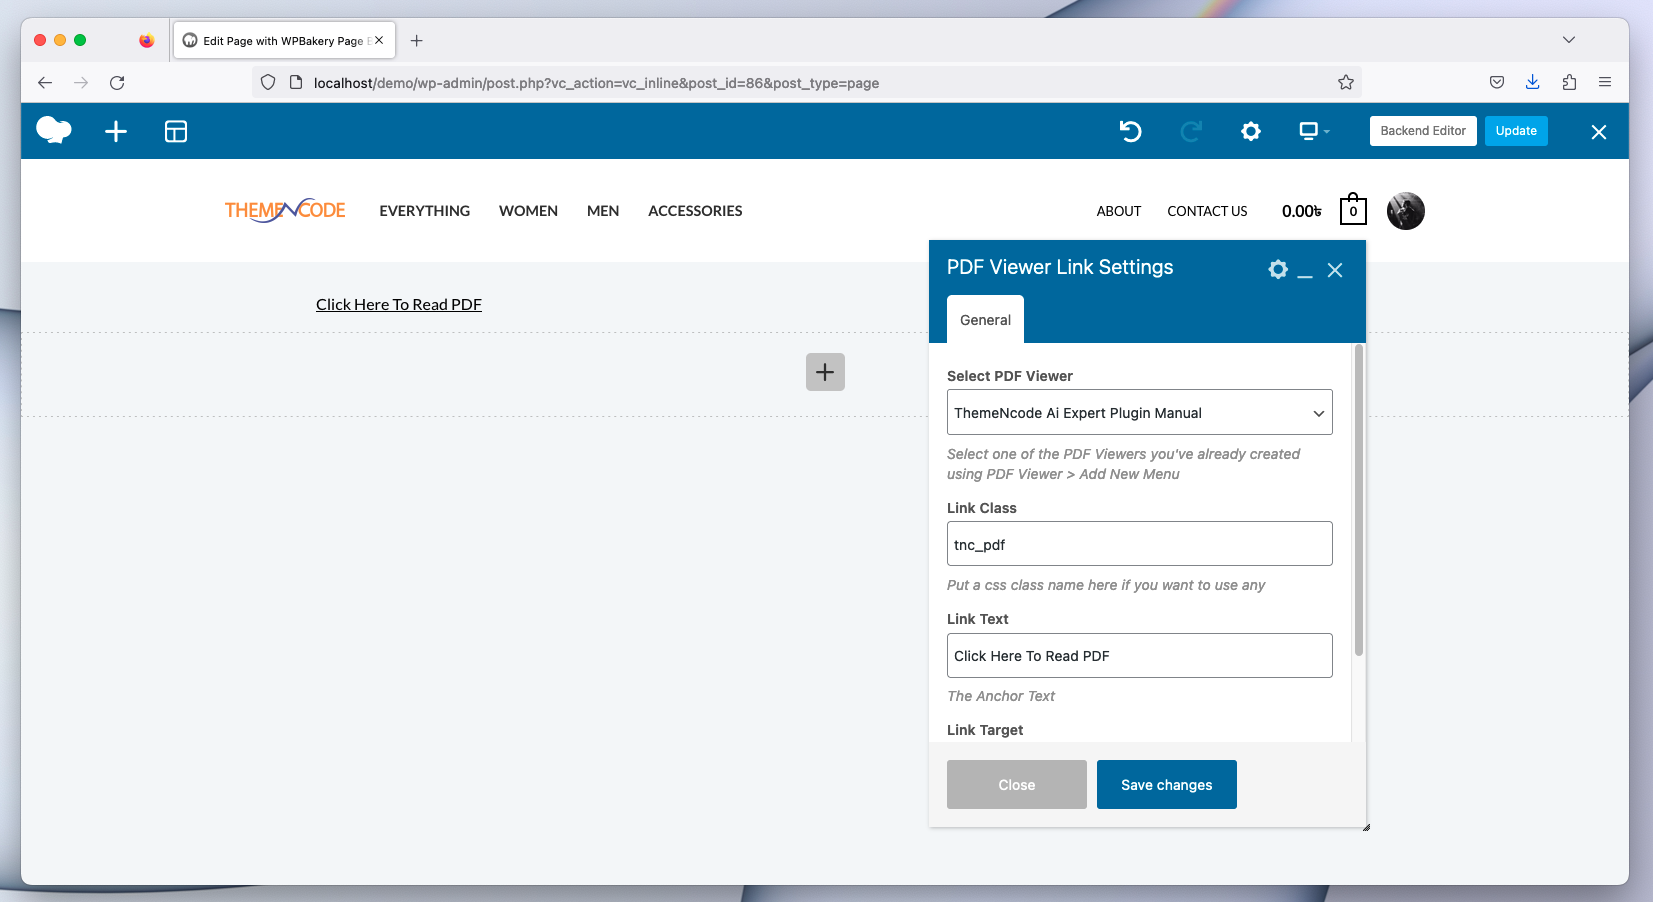The image size is (1653, 902).
Task: Add new element with plus icon in toolbar
Action: 116,131
